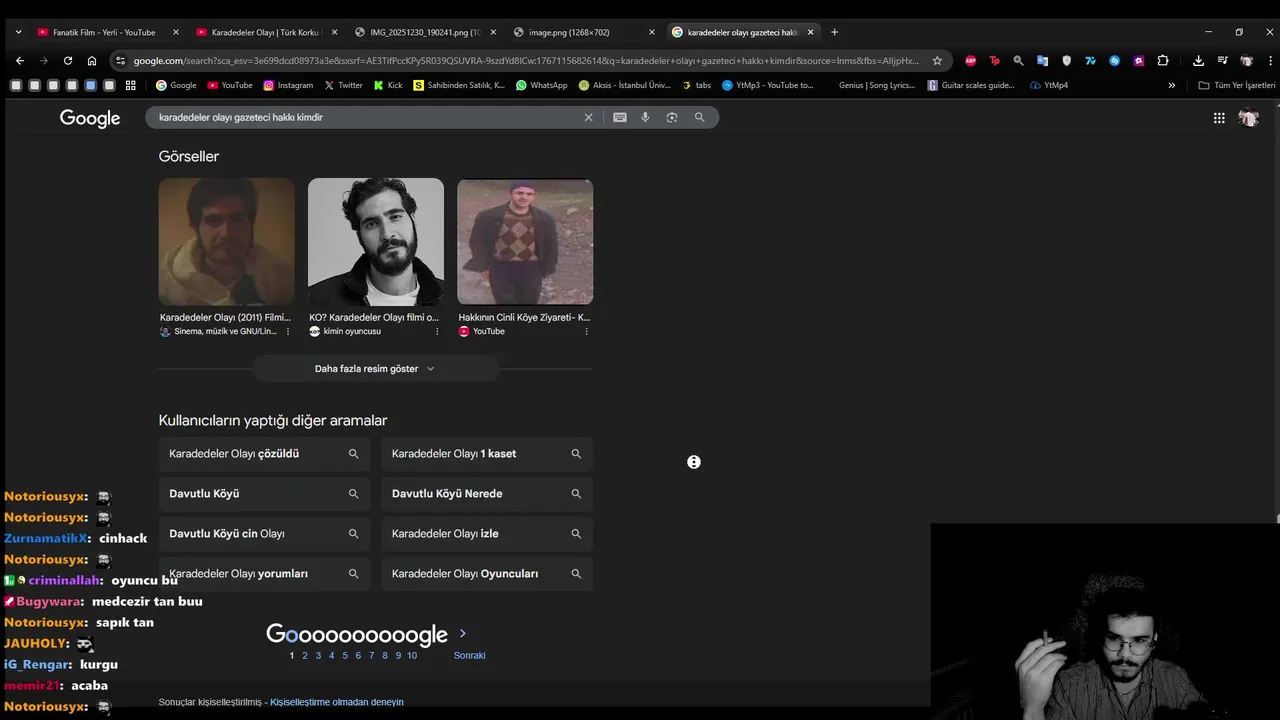
Task: Search Karadedeler Olayı çözüldü suggestion
Action: pyautogui.click(x=264, y=454)
